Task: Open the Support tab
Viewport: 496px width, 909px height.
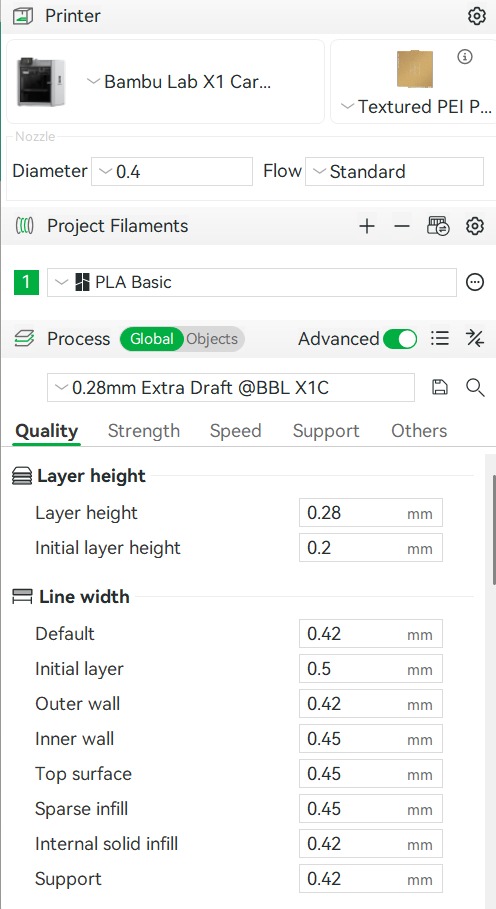Action: point(326,431)
